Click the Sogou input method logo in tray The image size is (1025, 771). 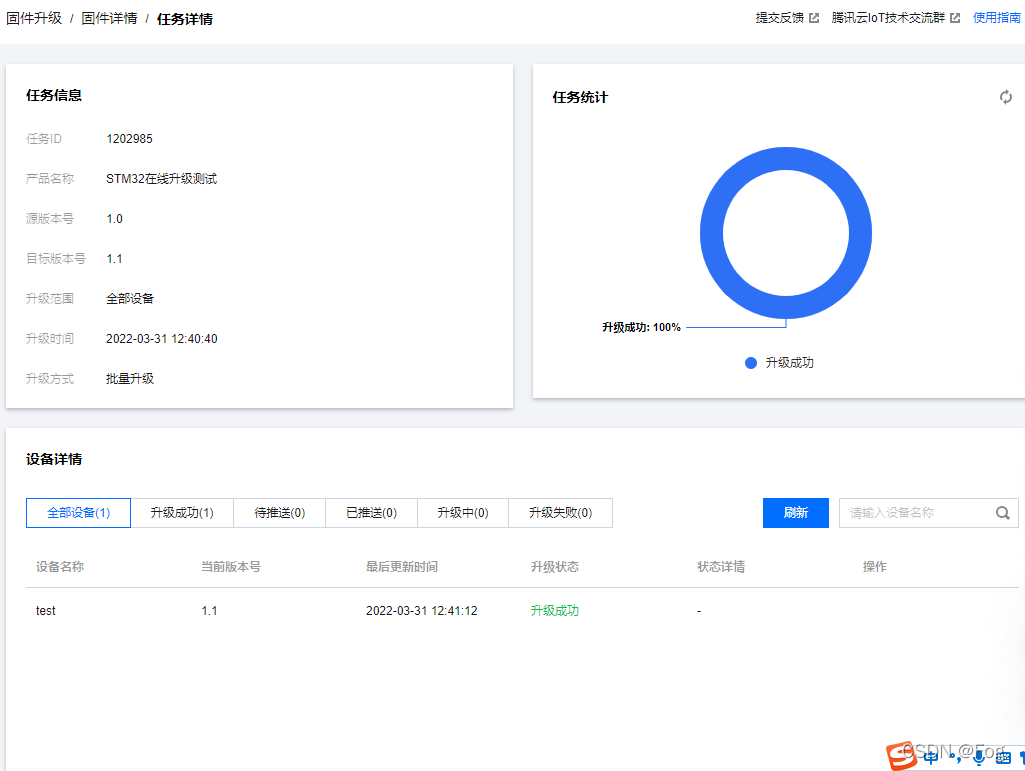(900, 758)
